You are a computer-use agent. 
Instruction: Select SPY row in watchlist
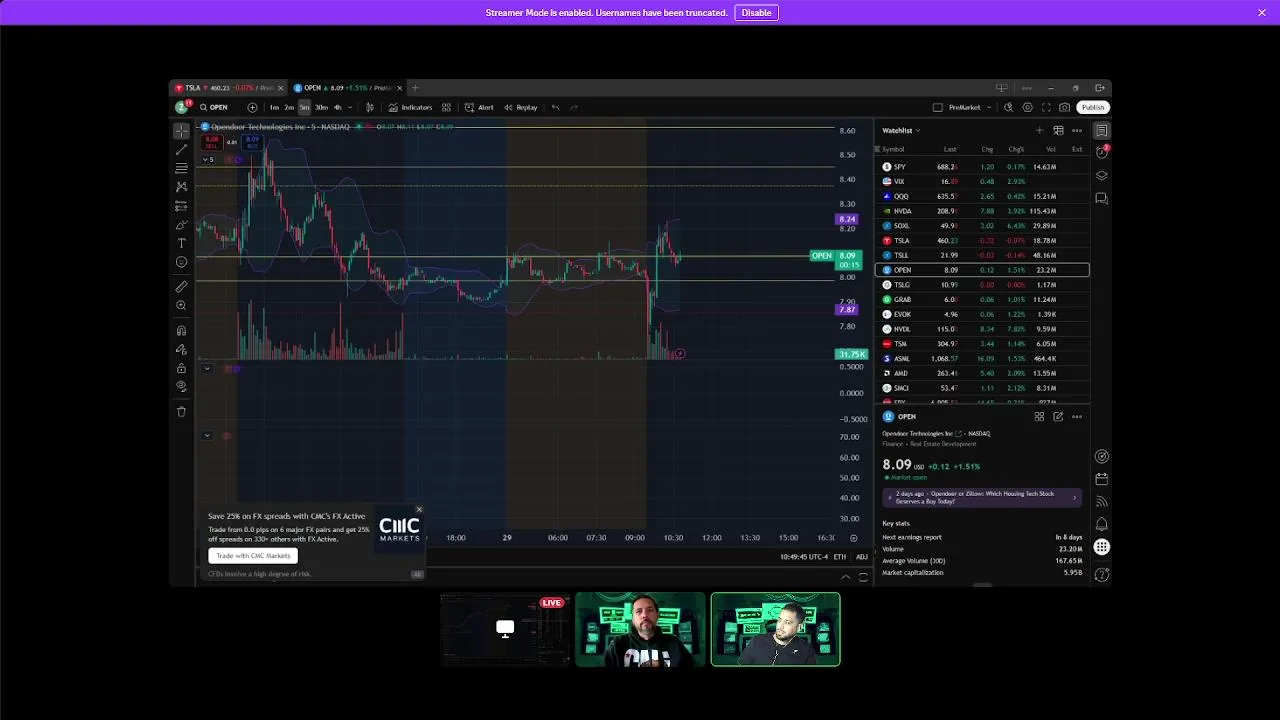pos(982,167)
